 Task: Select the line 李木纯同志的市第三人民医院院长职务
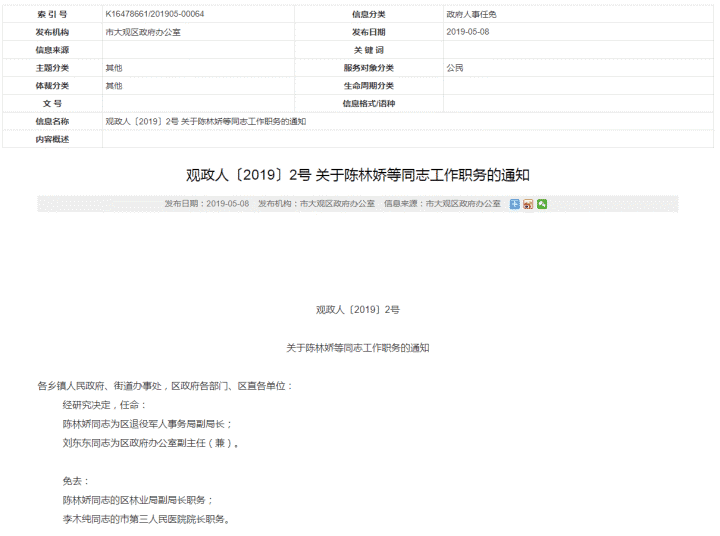point(146,519)
